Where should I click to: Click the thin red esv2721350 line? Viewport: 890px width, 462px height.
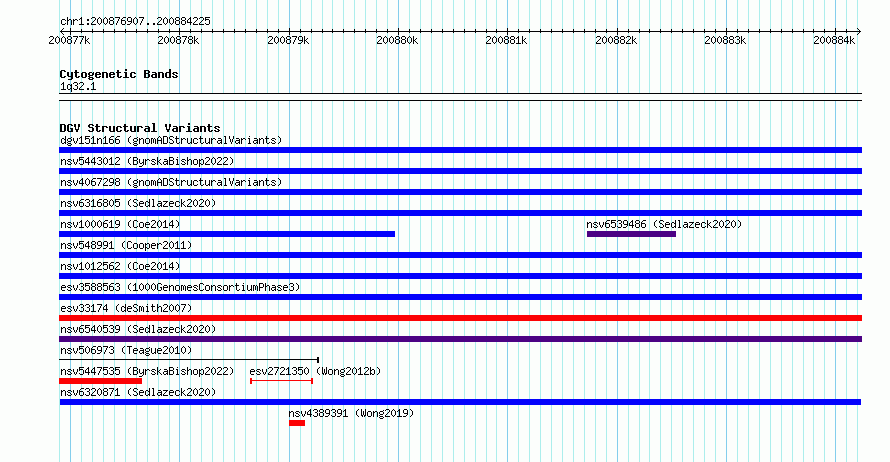(x=282, y=381)
